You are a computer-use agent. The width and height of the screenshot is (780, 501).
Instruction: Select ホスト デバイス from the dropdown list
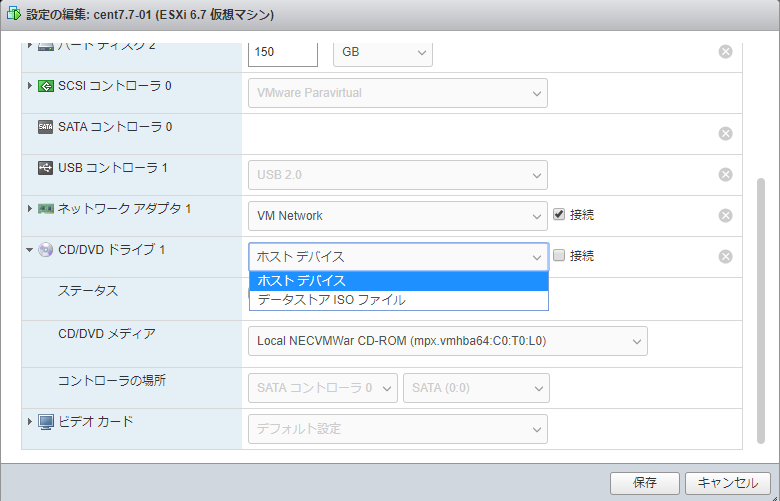[399, 281]
